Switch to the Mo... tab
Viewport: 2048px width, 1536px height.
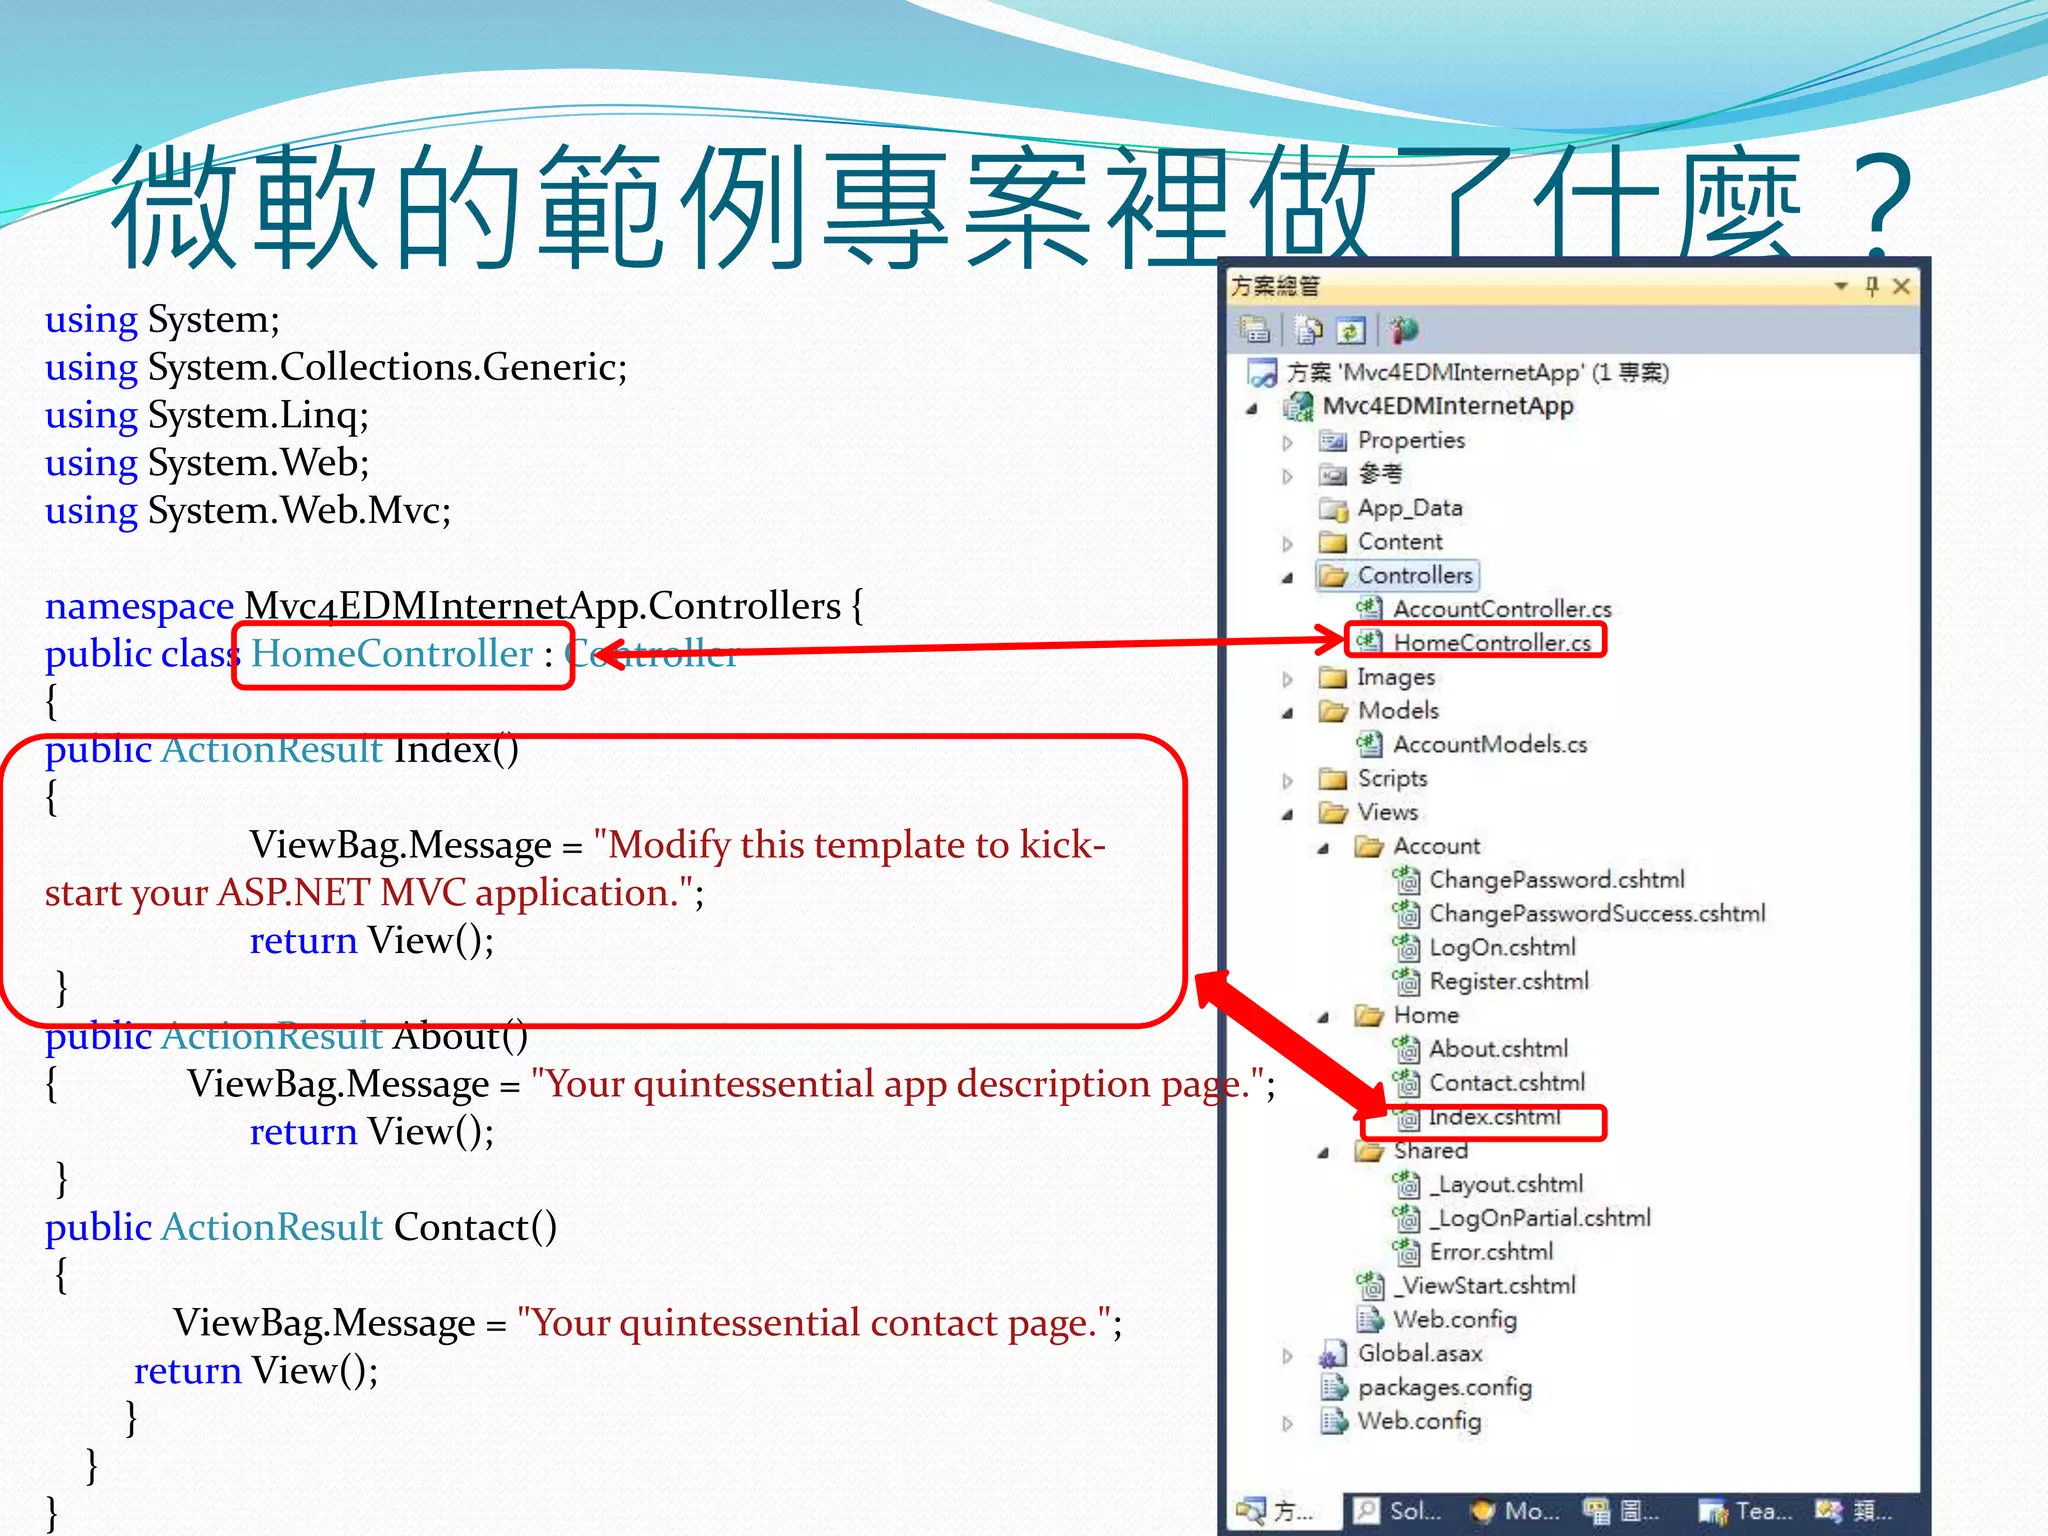pyautogui.click(x=1514, y=1511)
